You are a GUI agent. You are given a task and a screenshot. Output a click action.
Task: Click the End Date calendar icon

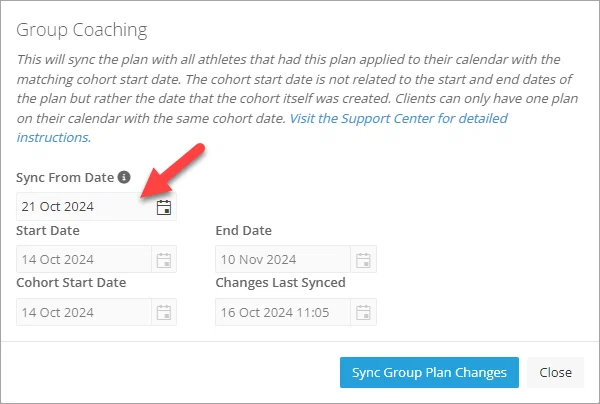tap(363, 260)
